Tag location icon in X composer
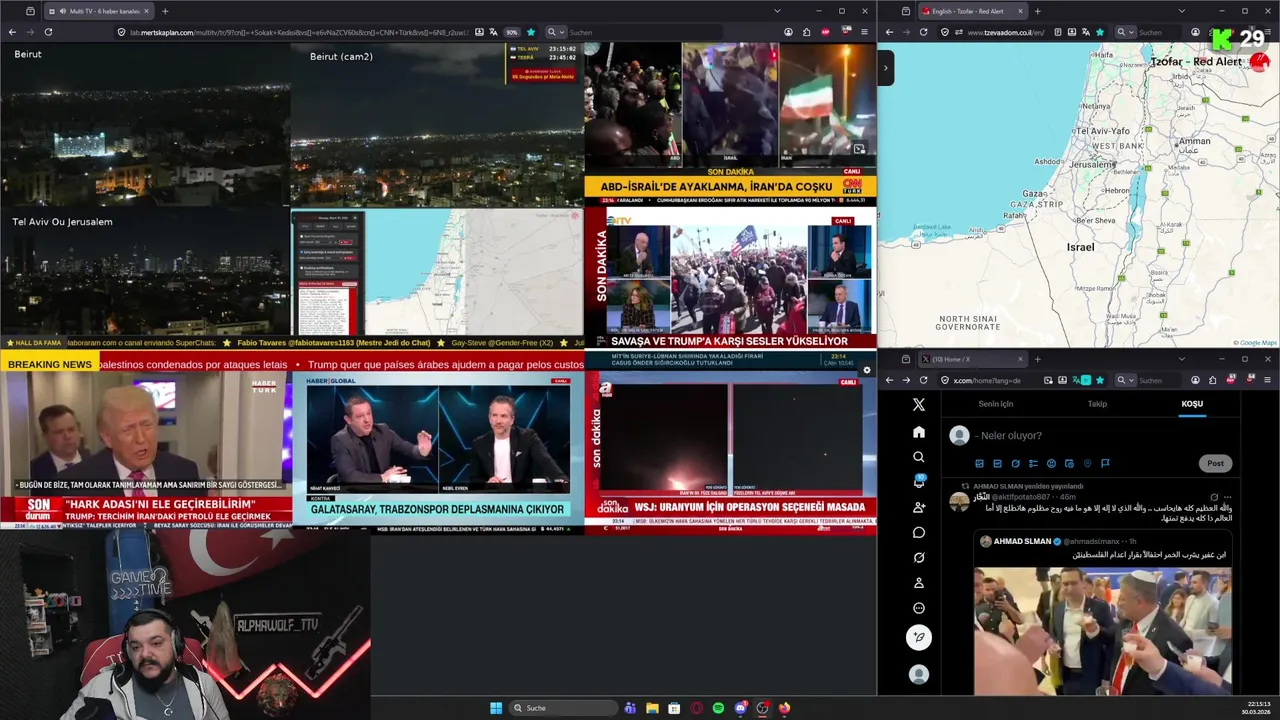1280x720 pixels. point(1087,463)
